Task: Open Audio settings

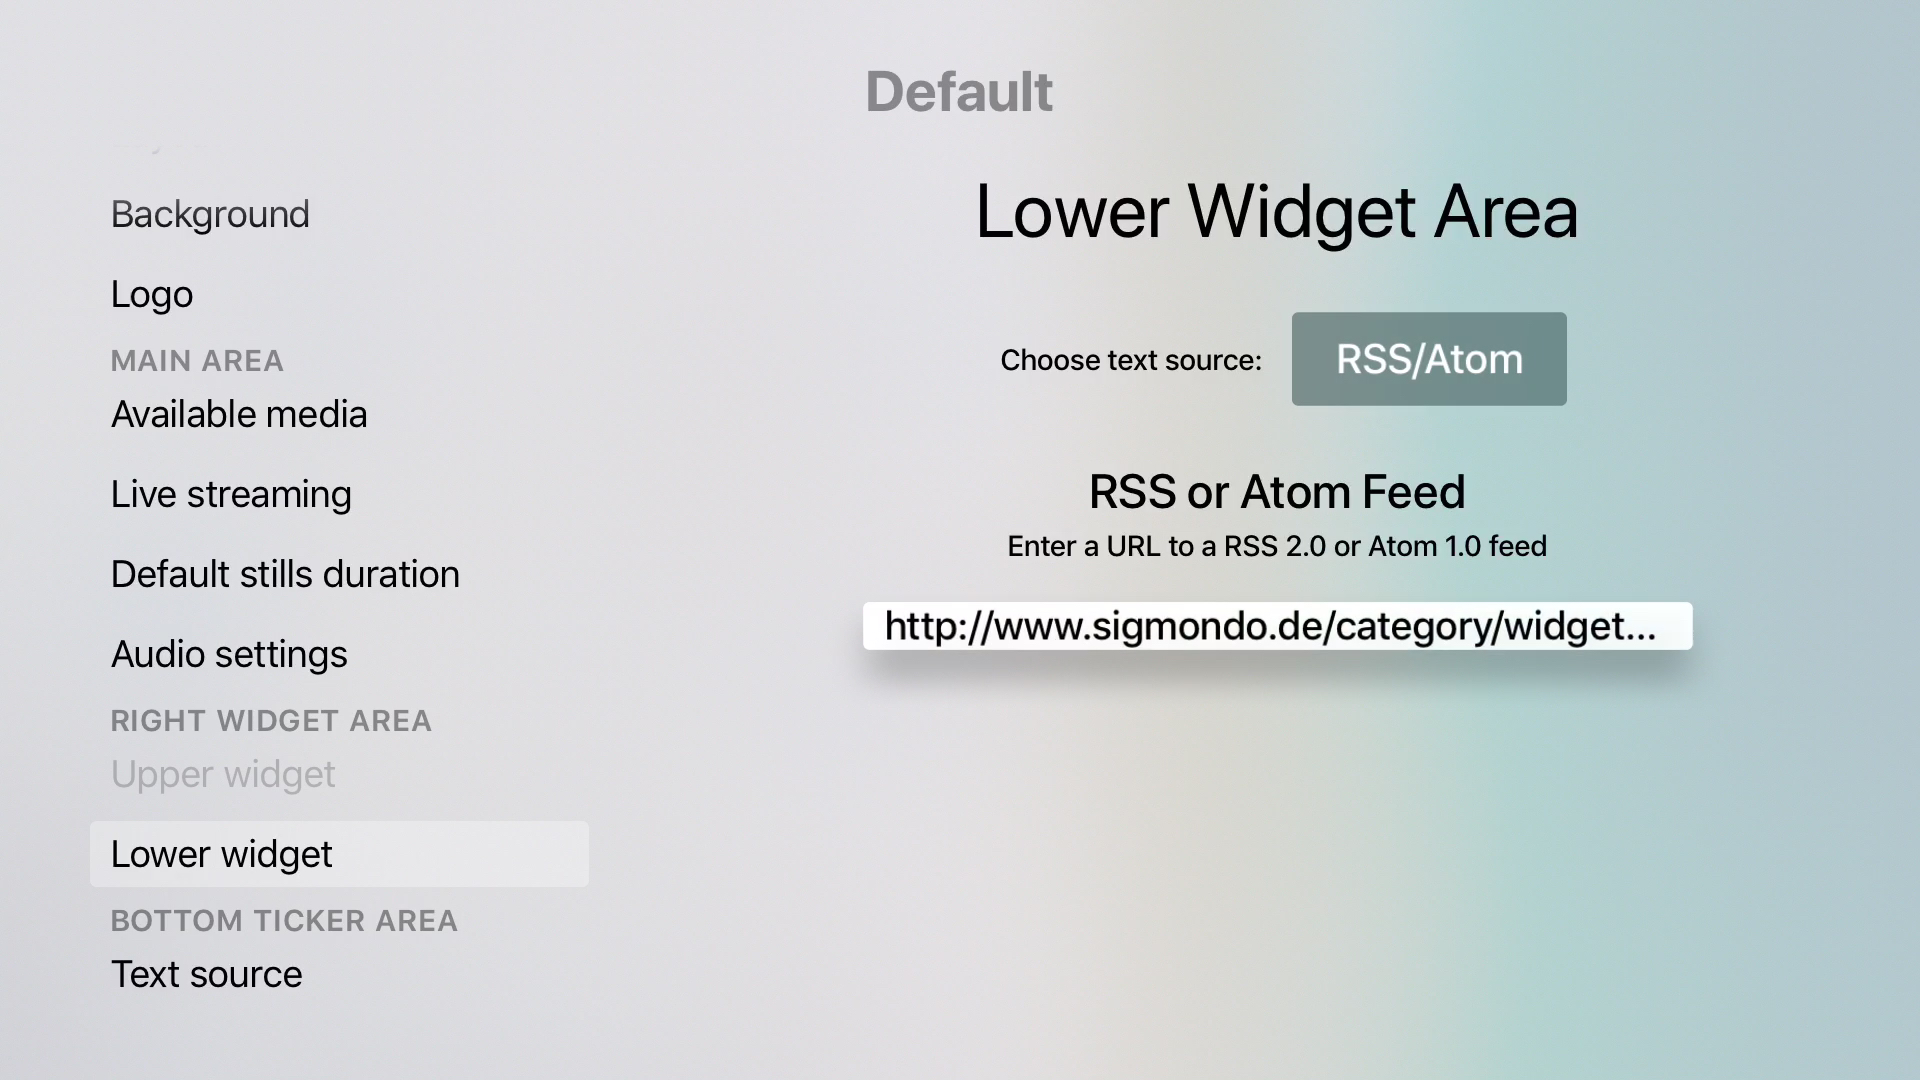Action: point(229,654)
